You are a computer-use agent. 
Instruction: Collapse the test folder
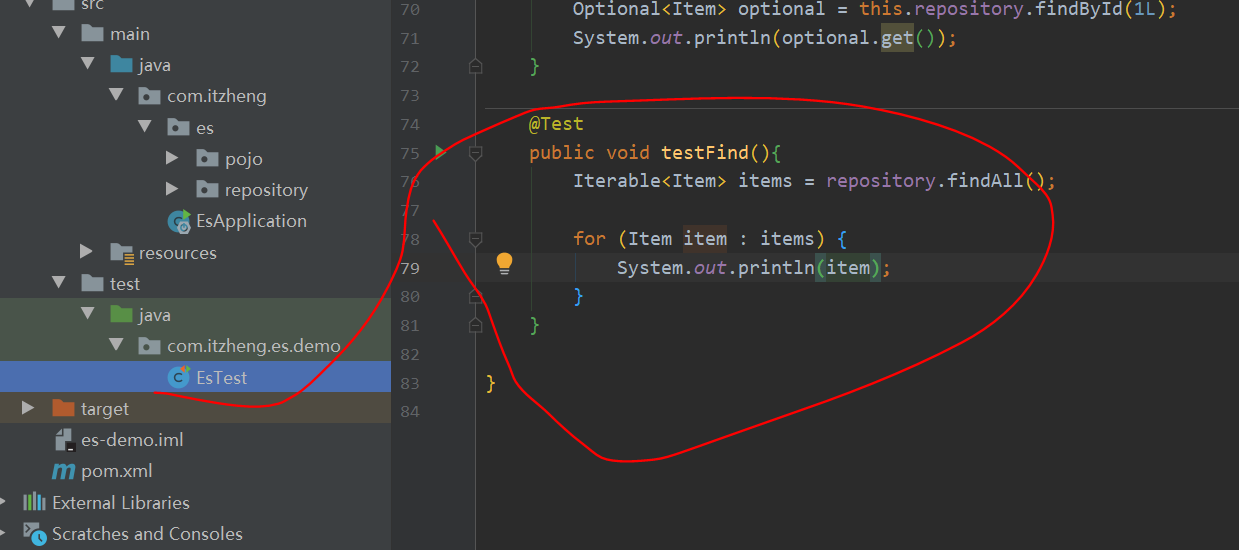(x=58, y=284)
